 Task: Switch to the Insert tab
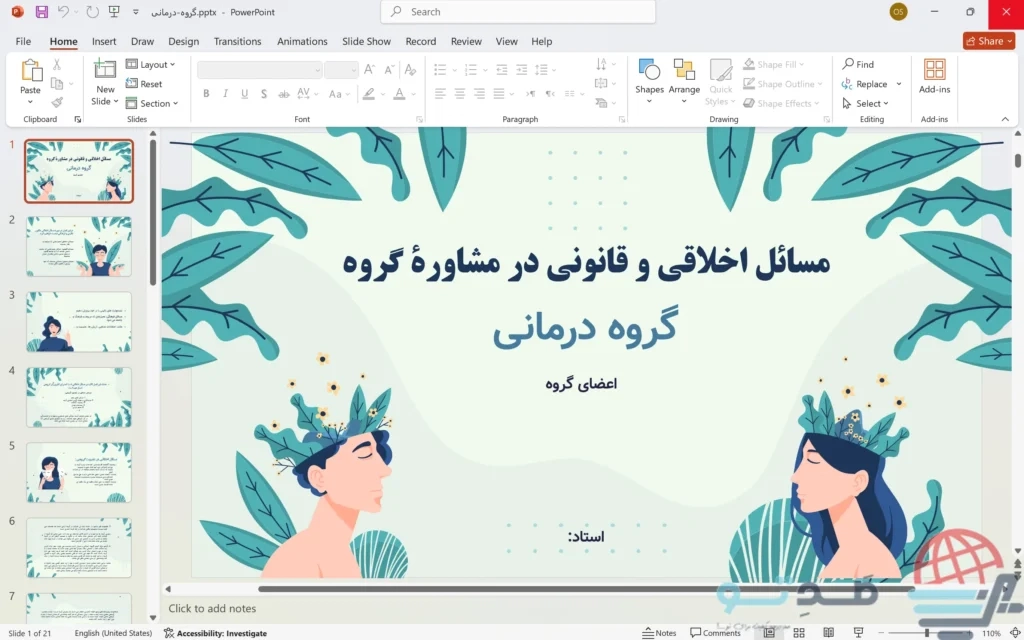[x=104, y=41]
